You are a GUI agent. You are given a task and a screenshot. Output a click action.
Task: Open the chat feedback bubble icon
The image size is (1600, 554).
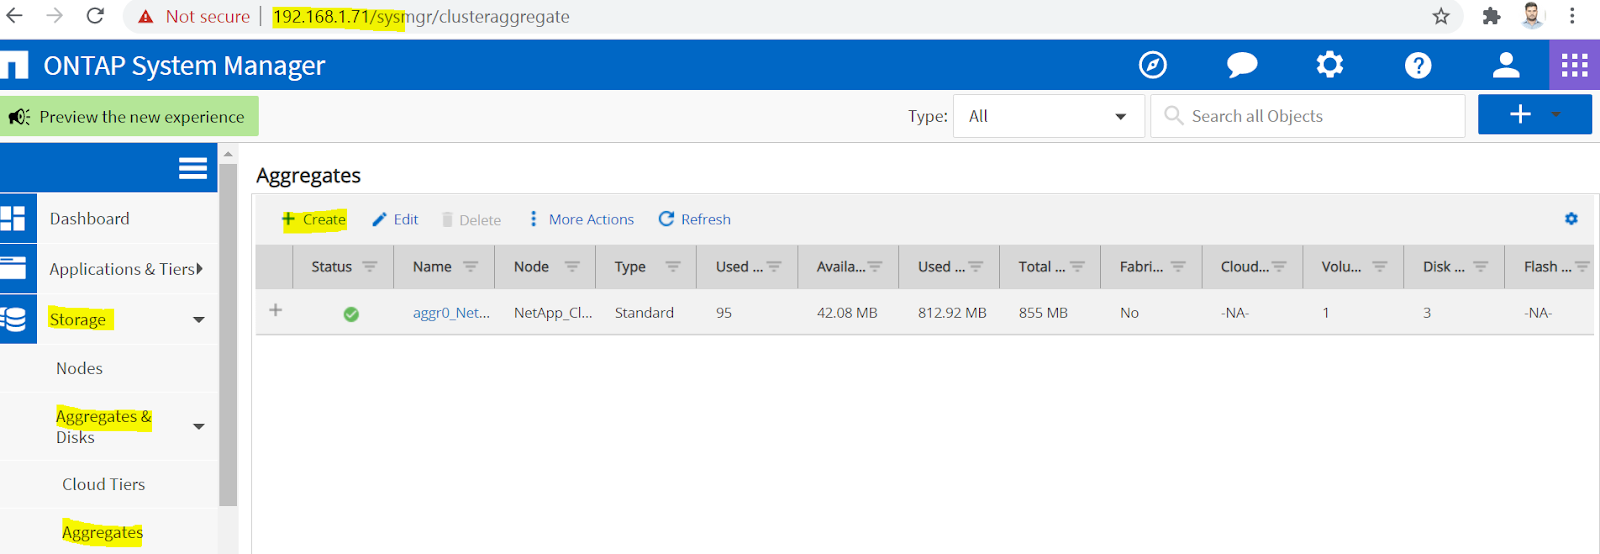pos(1242,65)
